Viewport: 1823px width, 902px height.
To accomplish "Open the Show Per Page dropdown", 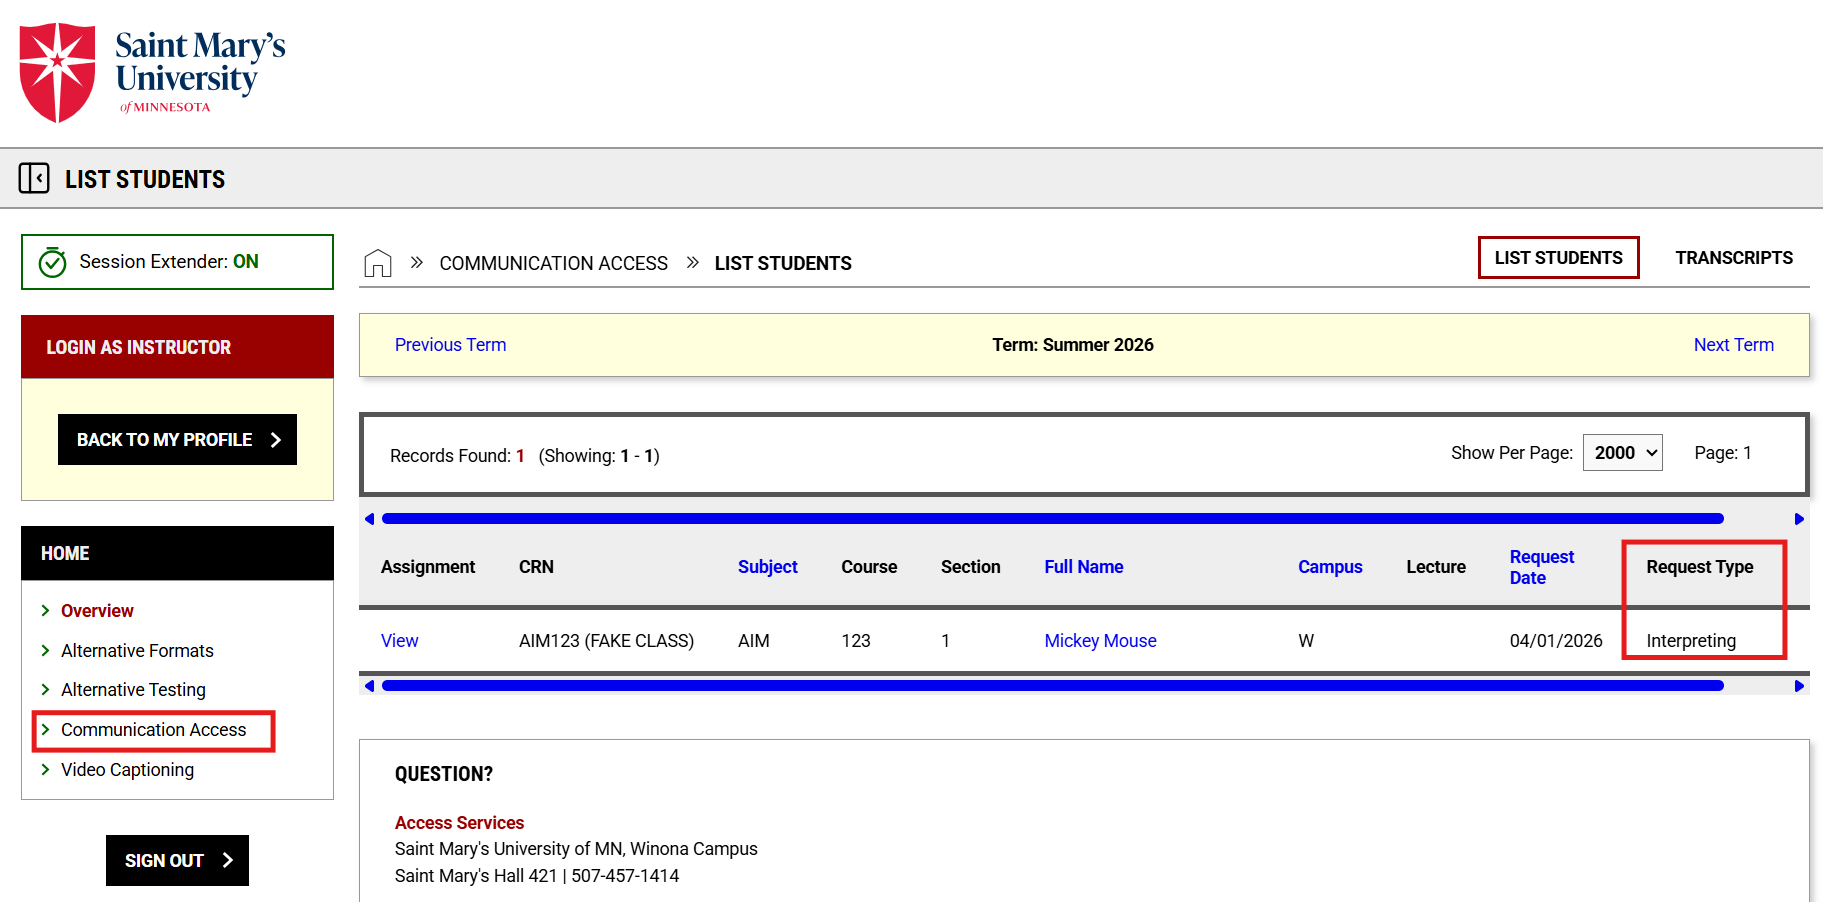I will tap(1622, 453).
